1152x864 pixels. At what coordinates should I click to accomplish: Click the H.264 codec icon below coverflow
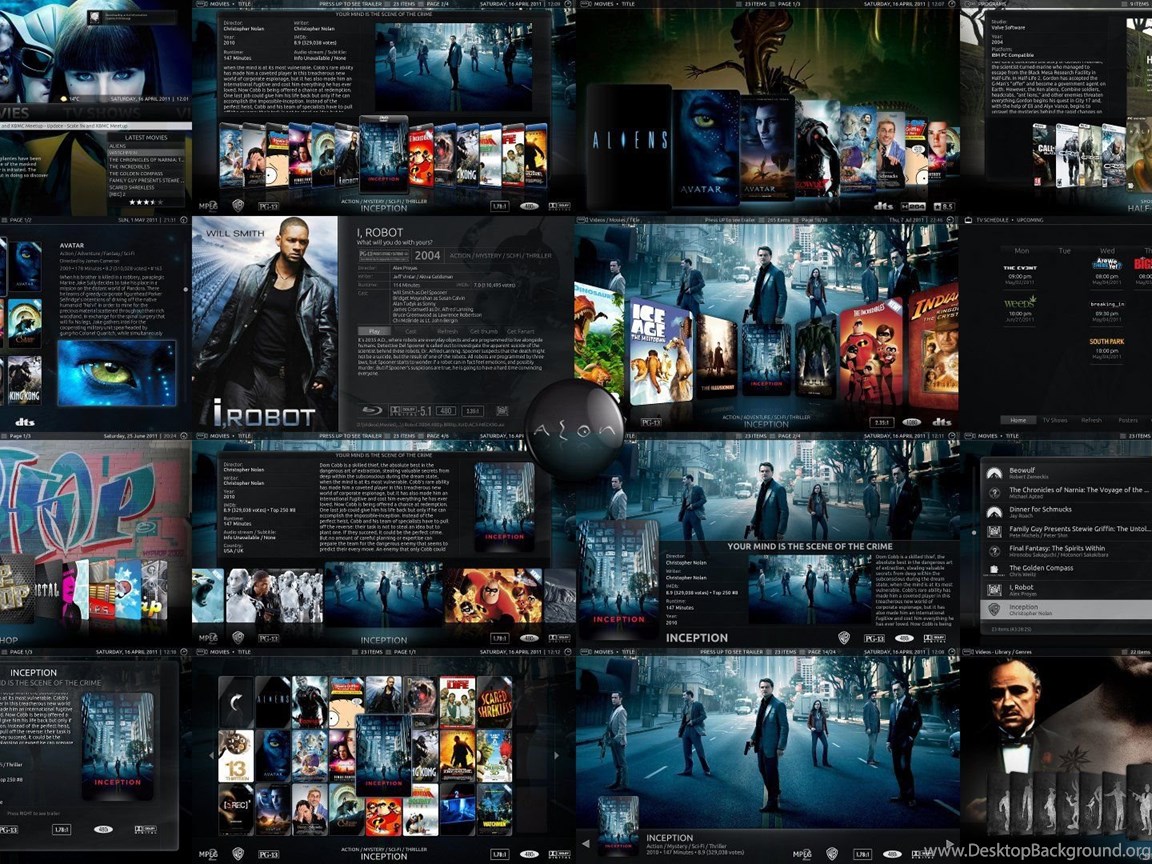[912, 206]
